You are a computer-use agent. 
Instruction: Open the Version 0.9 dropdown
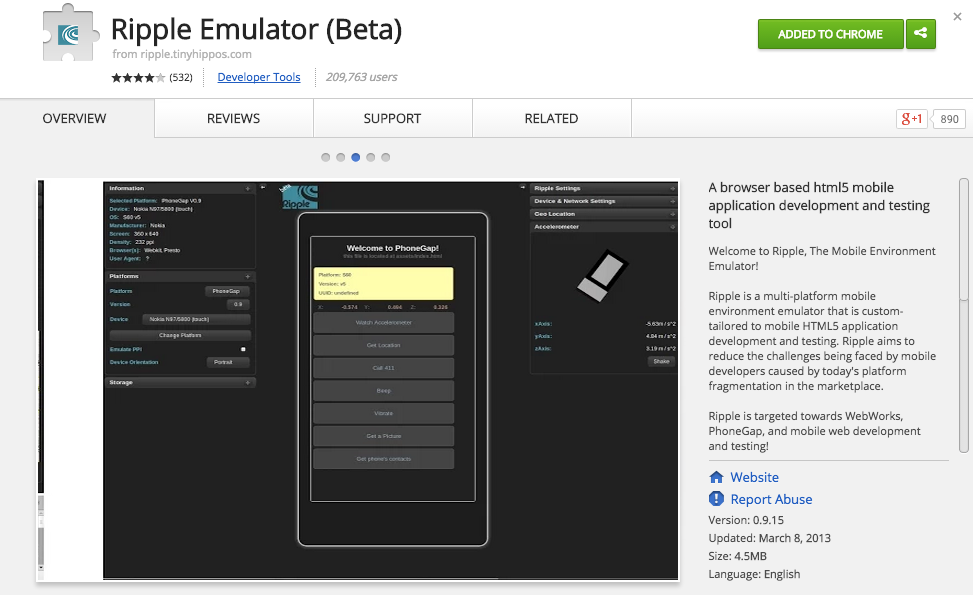tap(238, 304)
